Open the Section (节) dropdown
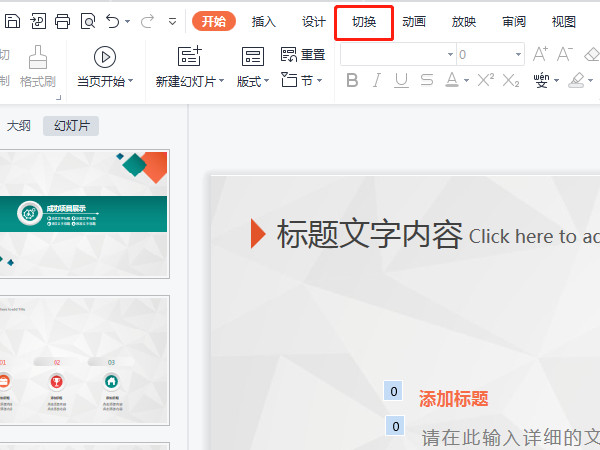 [303, 80]
